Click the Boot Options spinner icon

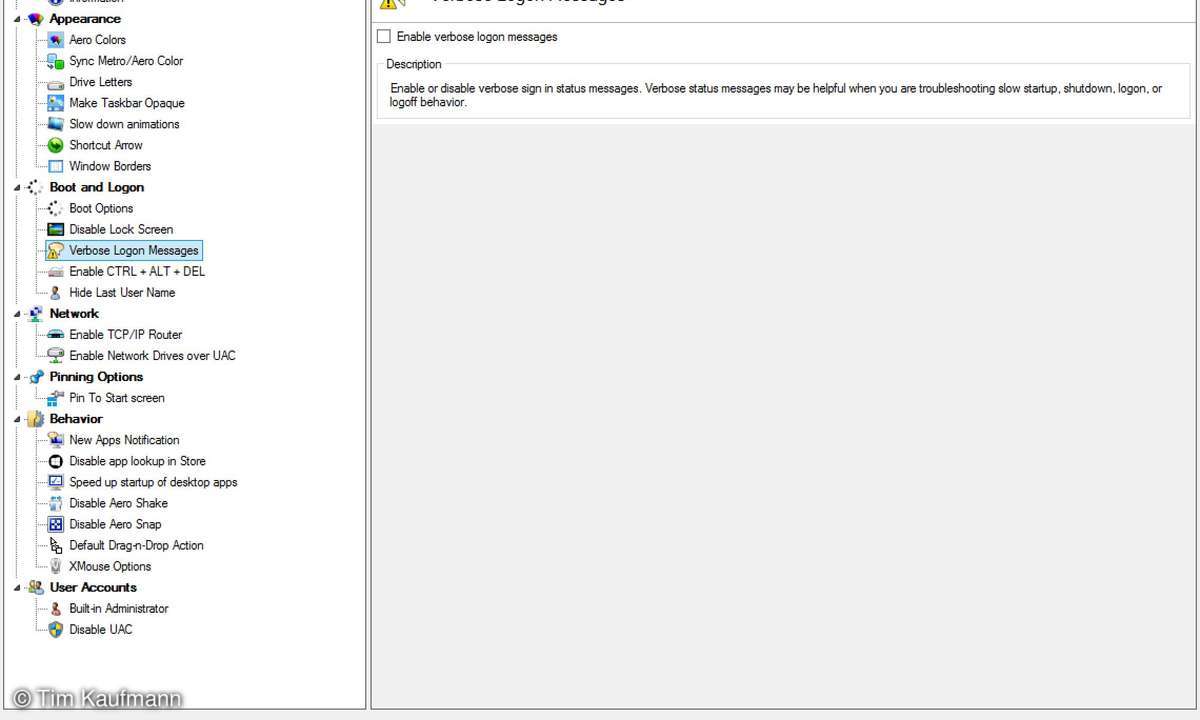(x=56, y=208)
